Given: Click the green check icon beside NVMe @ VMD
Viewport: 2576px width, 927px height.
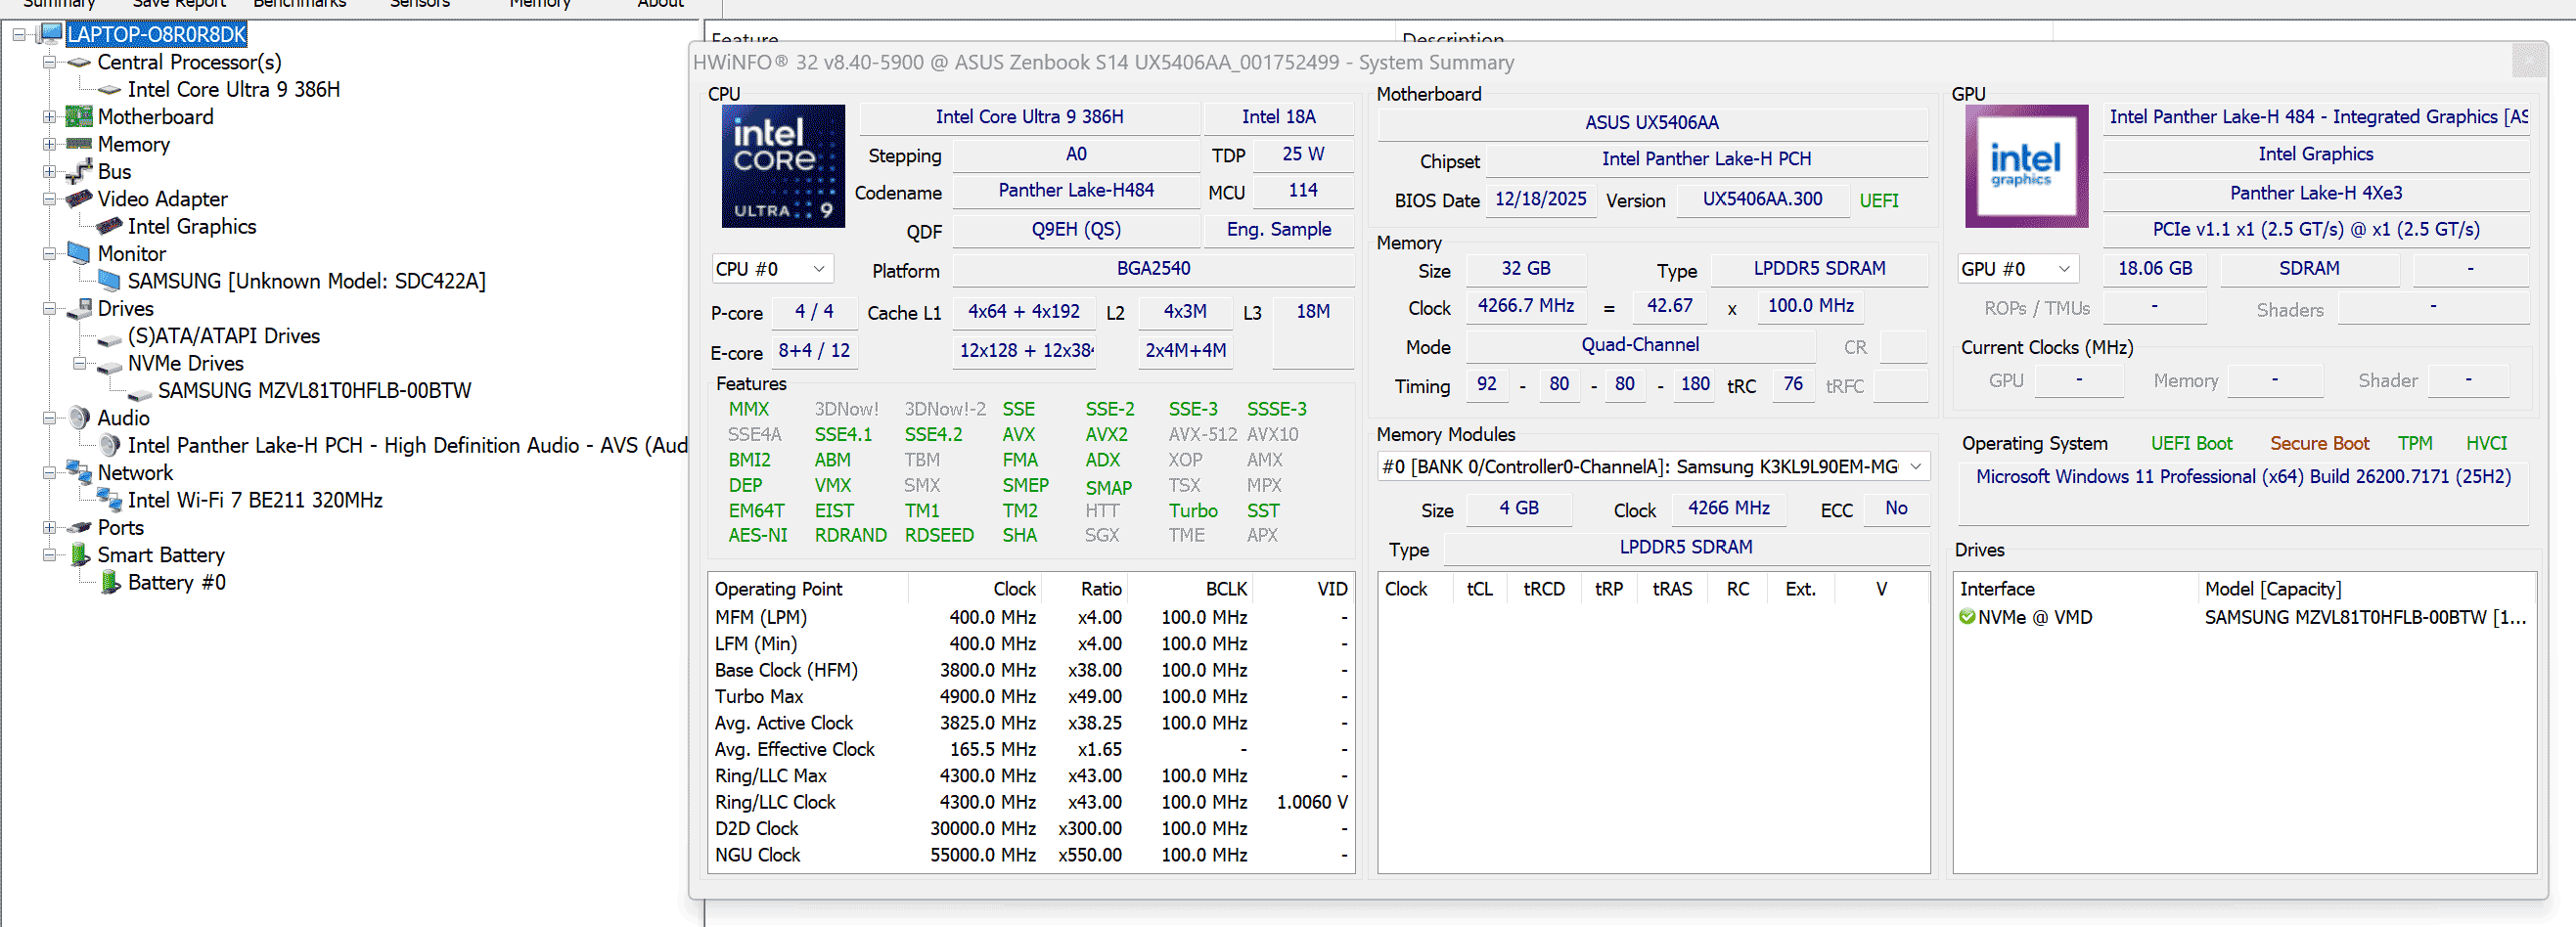Looking at the screenshot, I should [x=1967, y=617].
